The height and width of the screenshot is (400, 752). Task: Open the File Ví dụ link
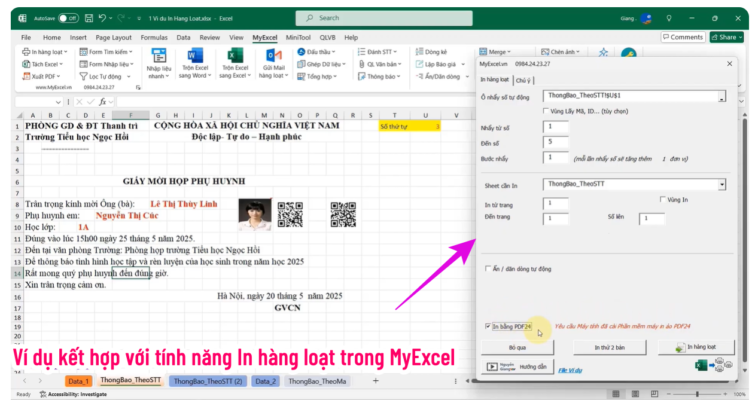click(572, 369)
